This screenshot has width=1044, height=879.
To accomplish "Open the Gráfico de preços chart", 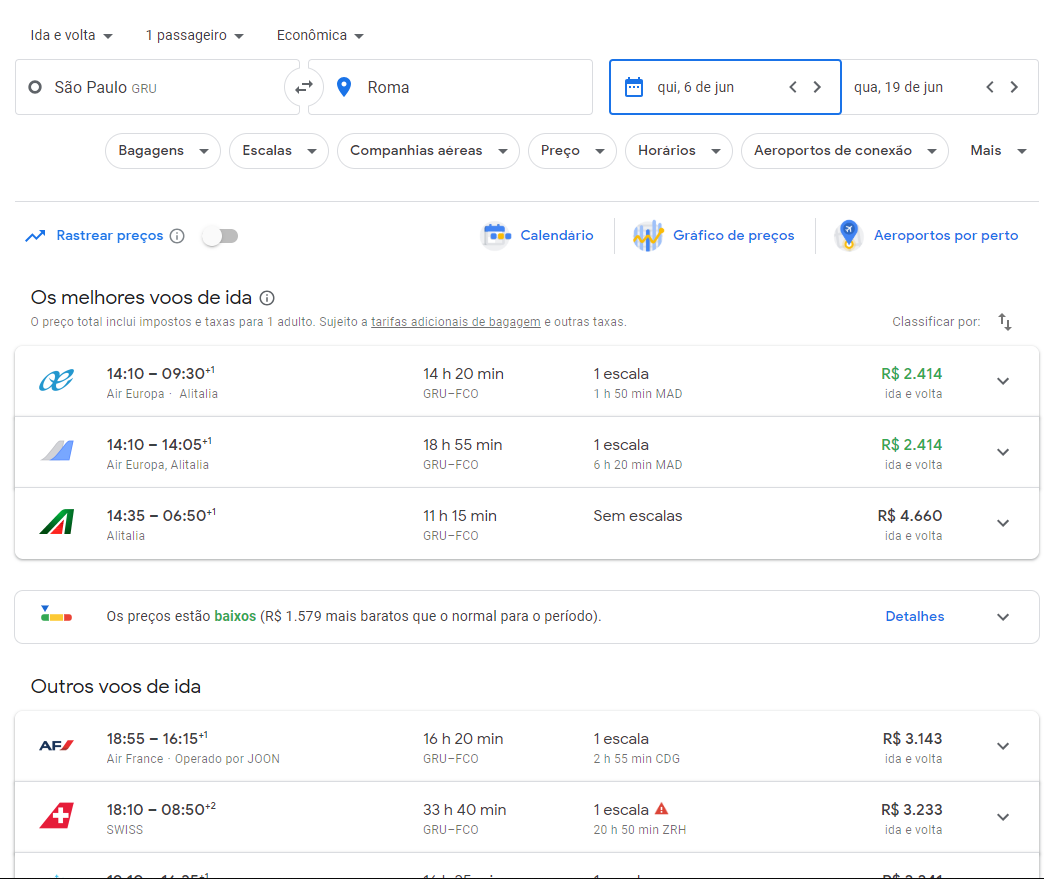I will pyautogui.click(x=714, y=236).
